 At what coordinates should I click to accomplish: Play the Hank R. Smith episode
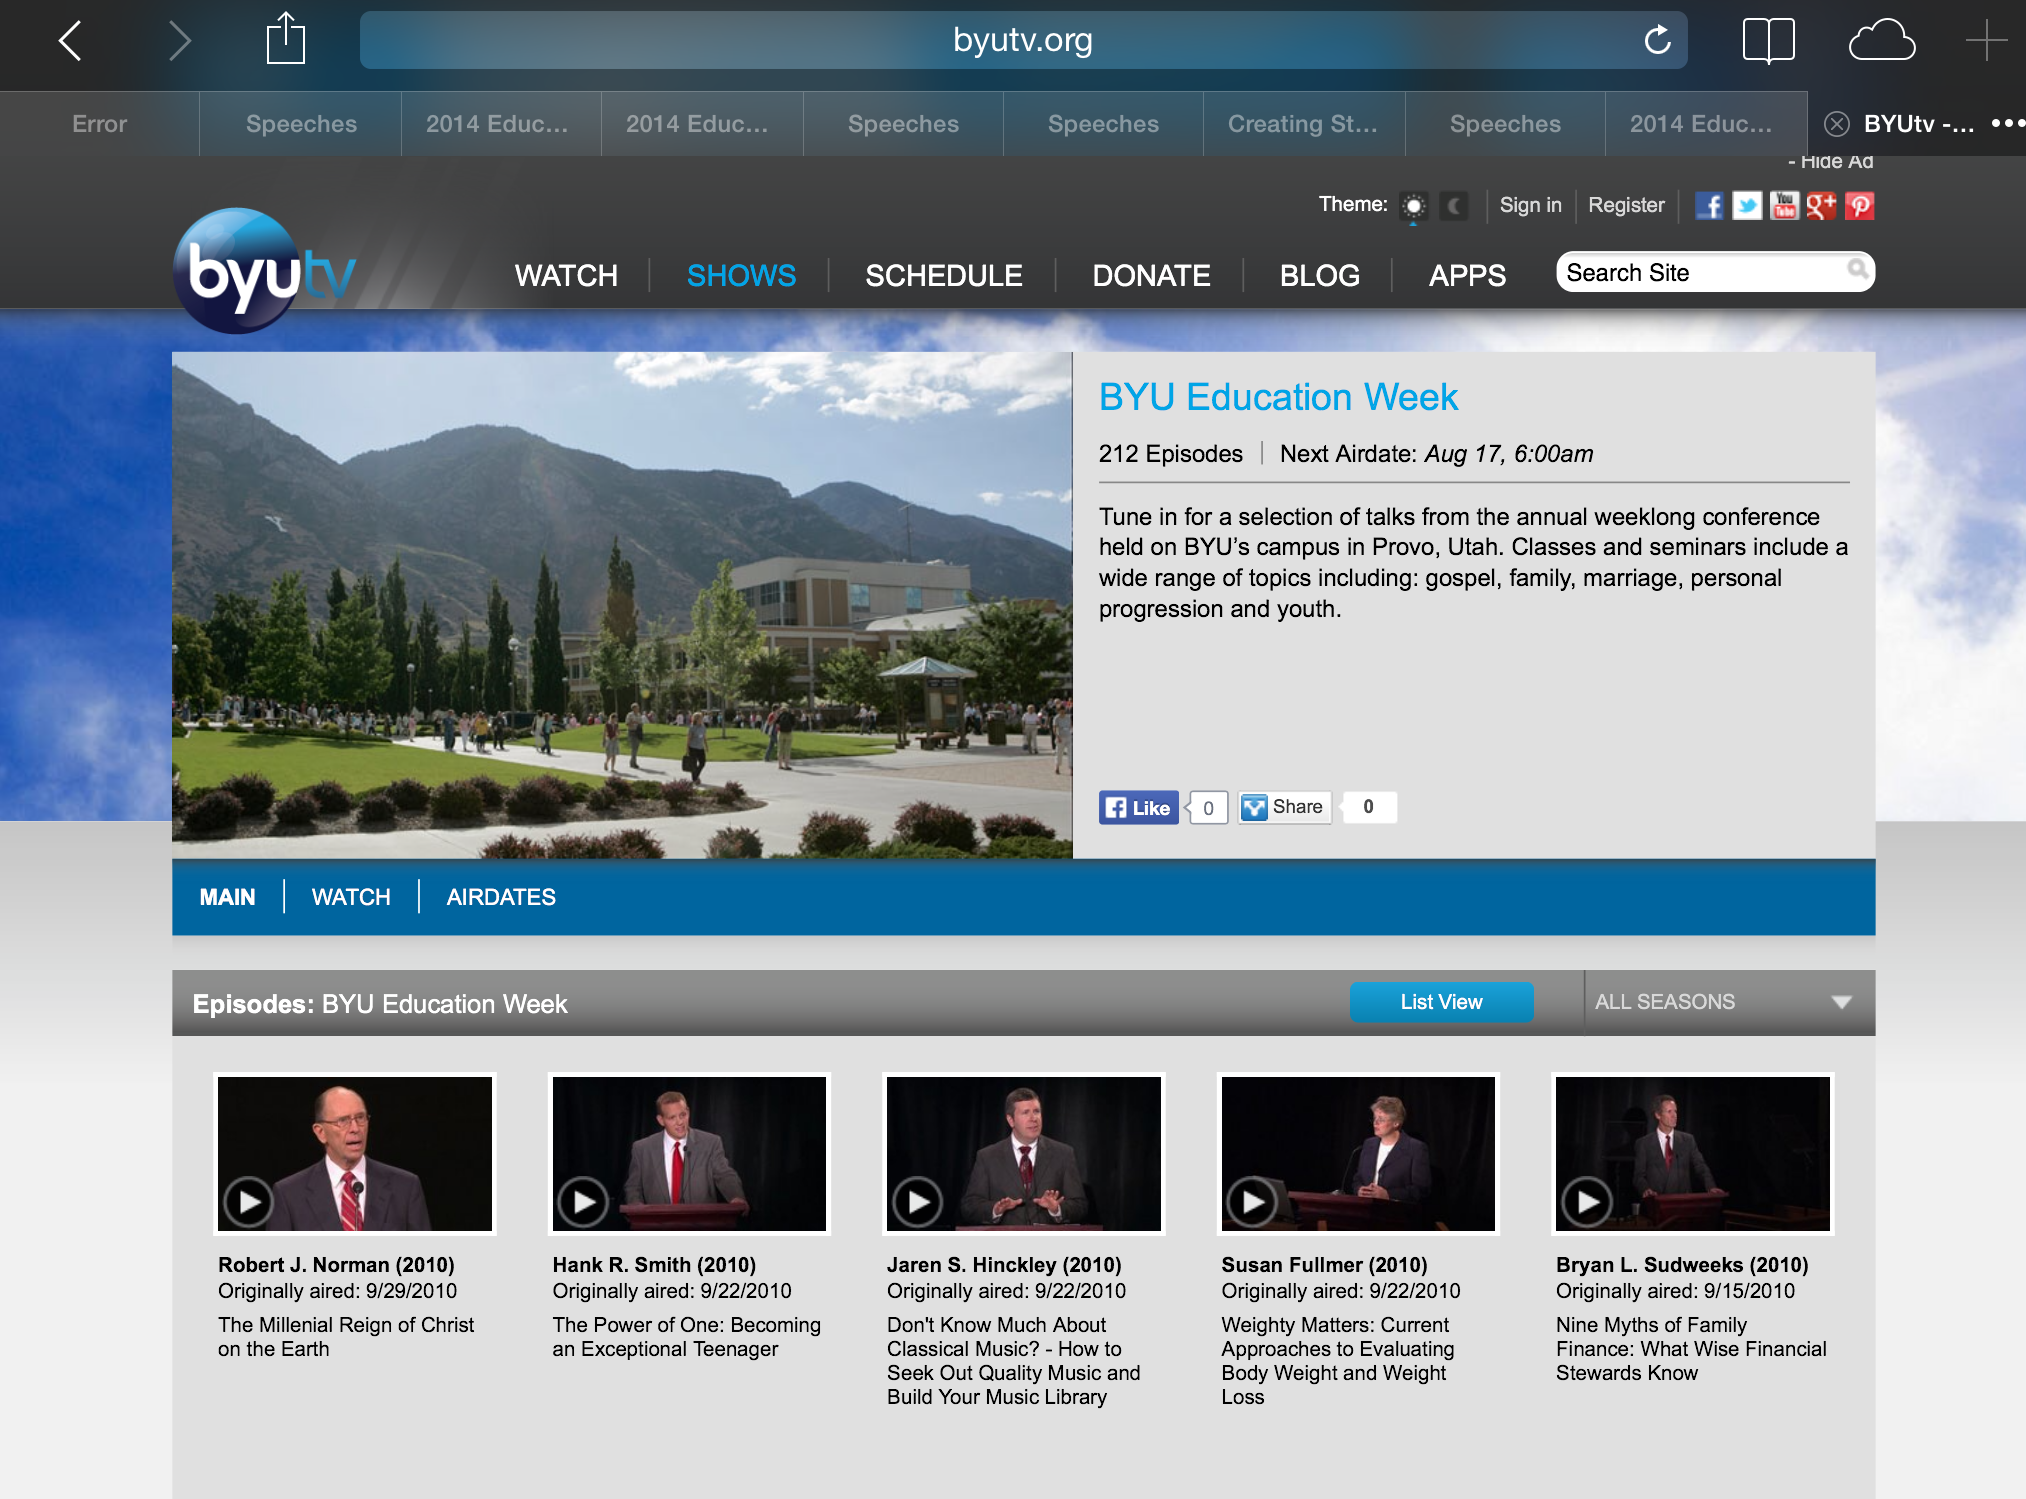[x=689, y=1154]
